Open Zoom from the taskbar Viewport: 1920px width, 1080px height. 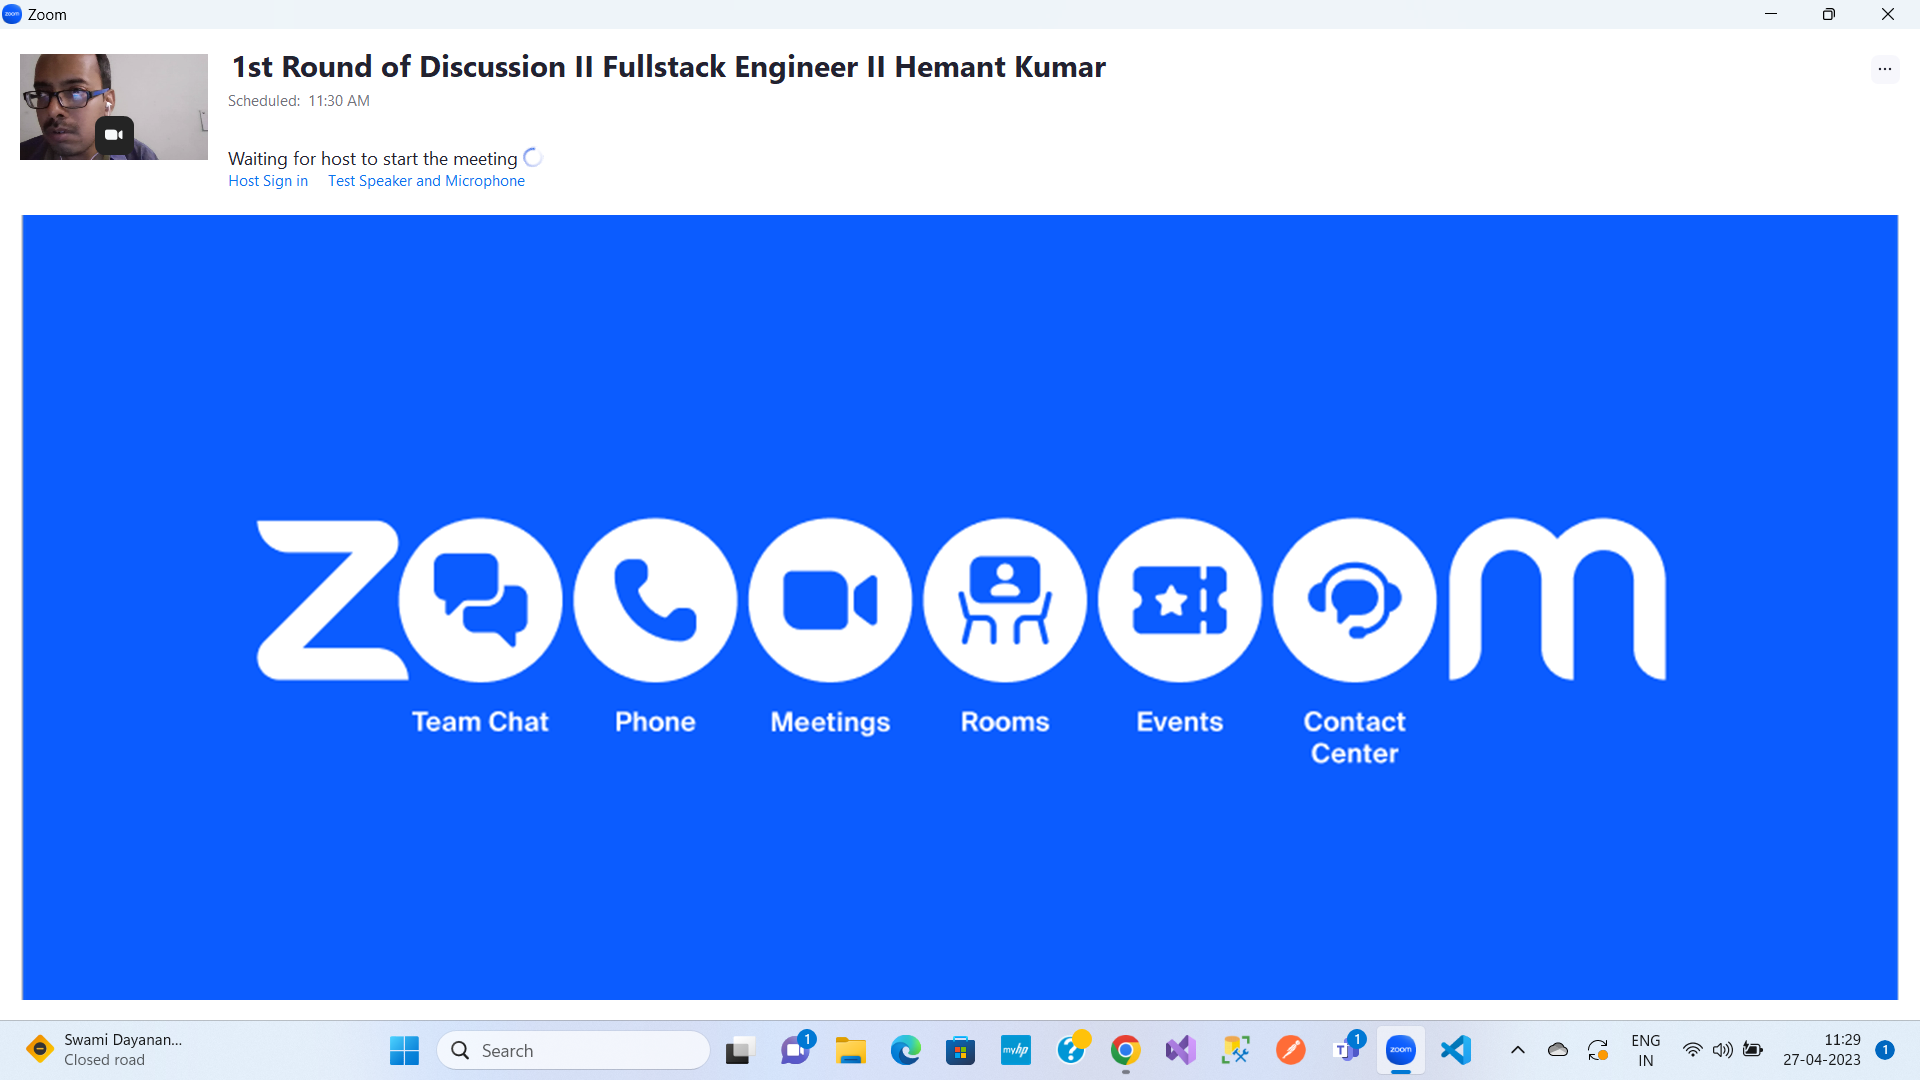(x=1400, y=1050)
